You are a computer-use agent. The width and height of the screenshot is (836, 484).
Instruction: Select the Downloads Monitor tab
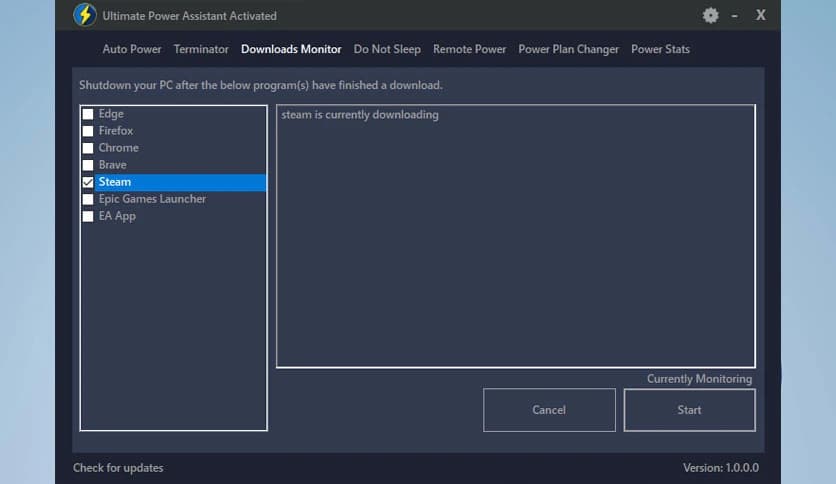[x=291, y=49]
